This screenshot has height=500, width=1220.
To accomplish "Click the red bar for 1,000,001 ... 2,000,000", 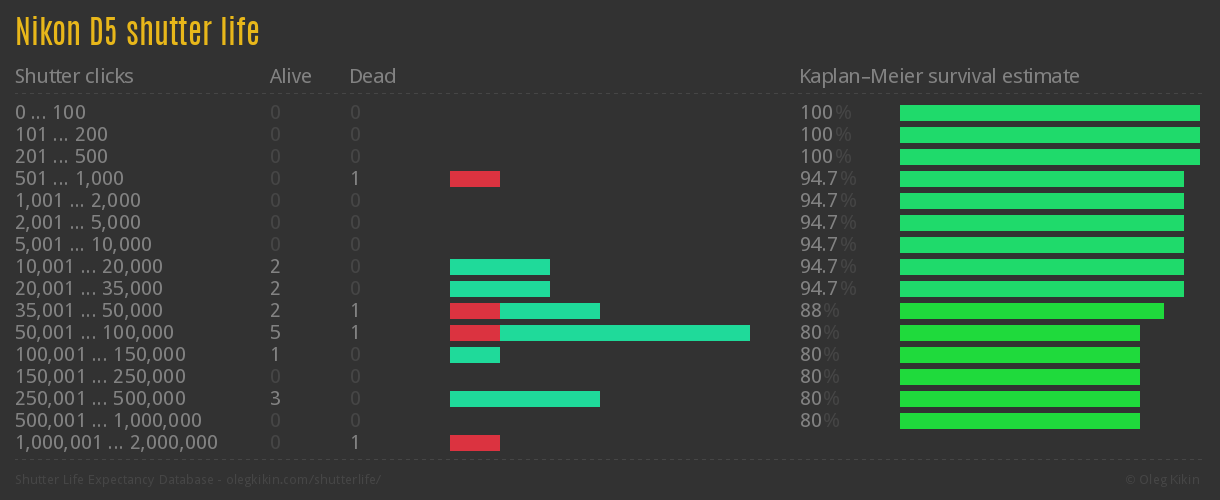I will [474, 443].
